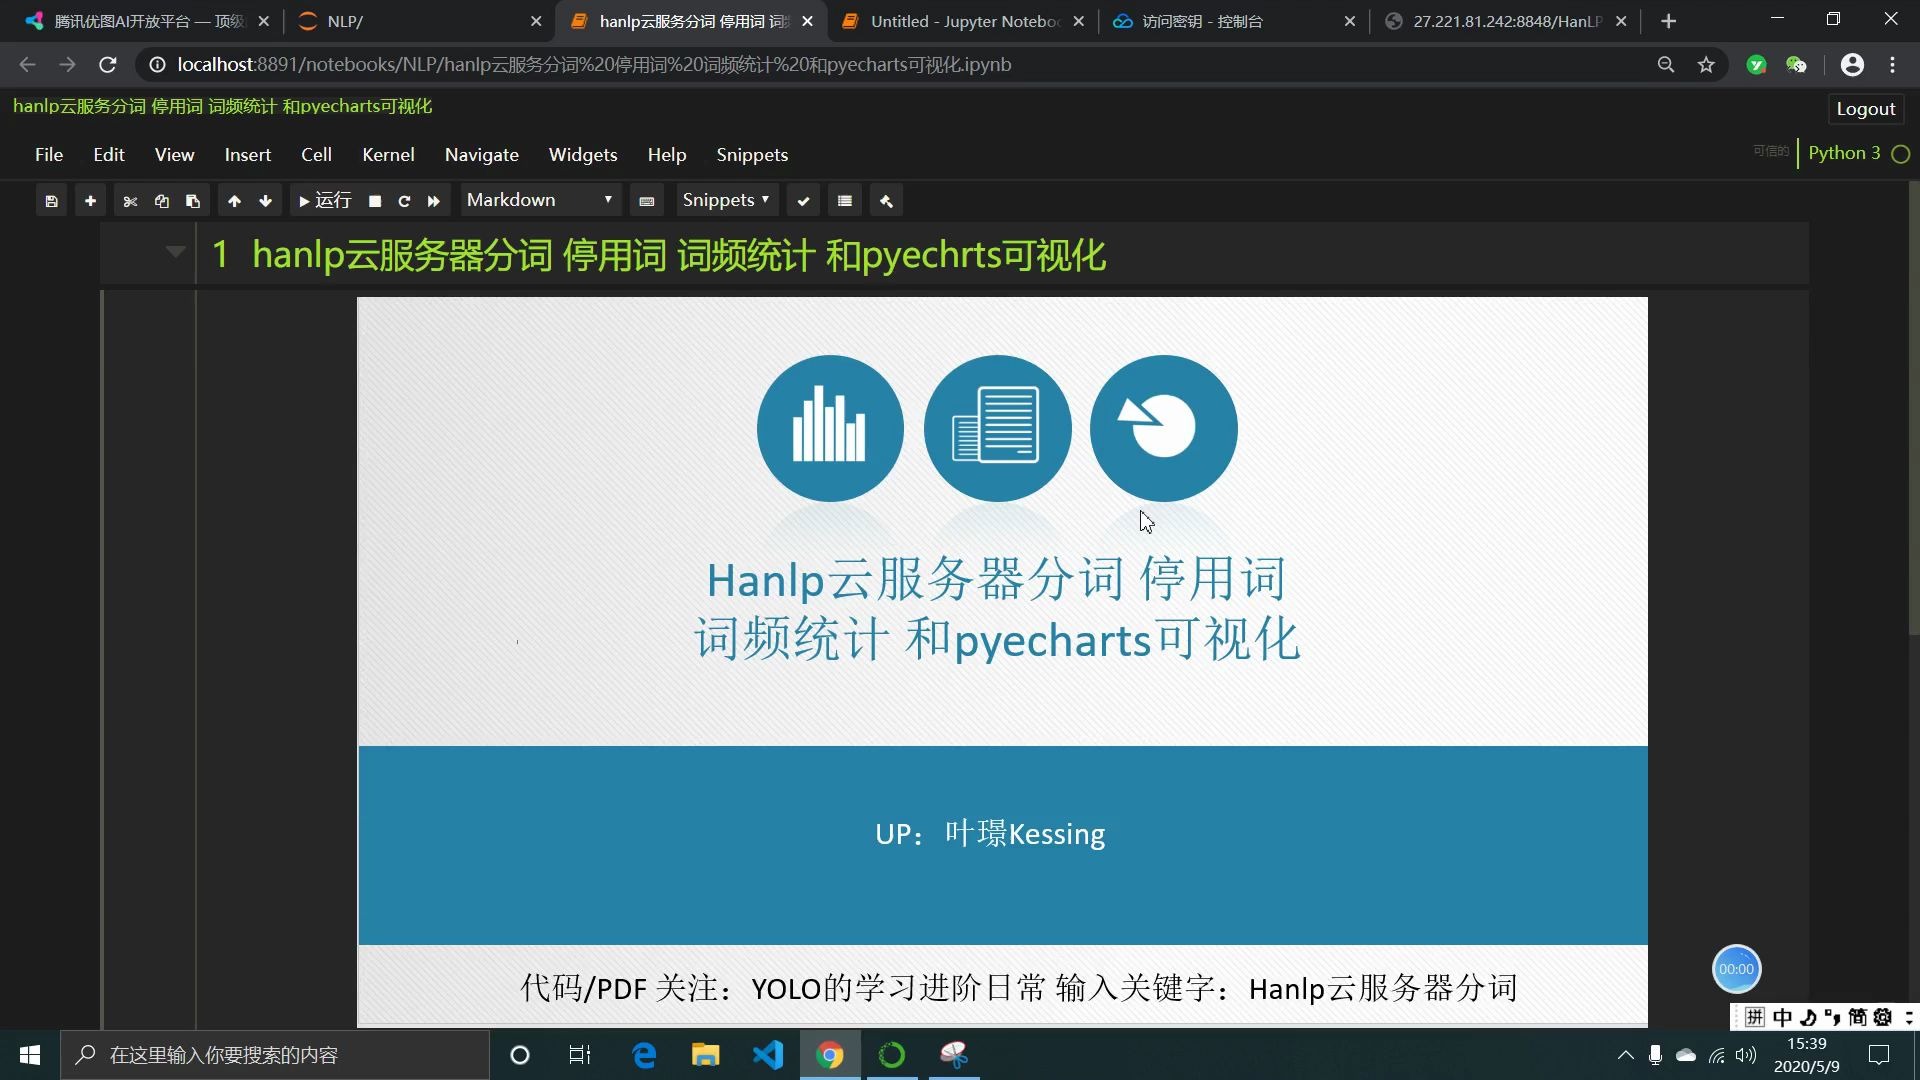Click the 00:00 recording timer bubble

point(1736,969)
